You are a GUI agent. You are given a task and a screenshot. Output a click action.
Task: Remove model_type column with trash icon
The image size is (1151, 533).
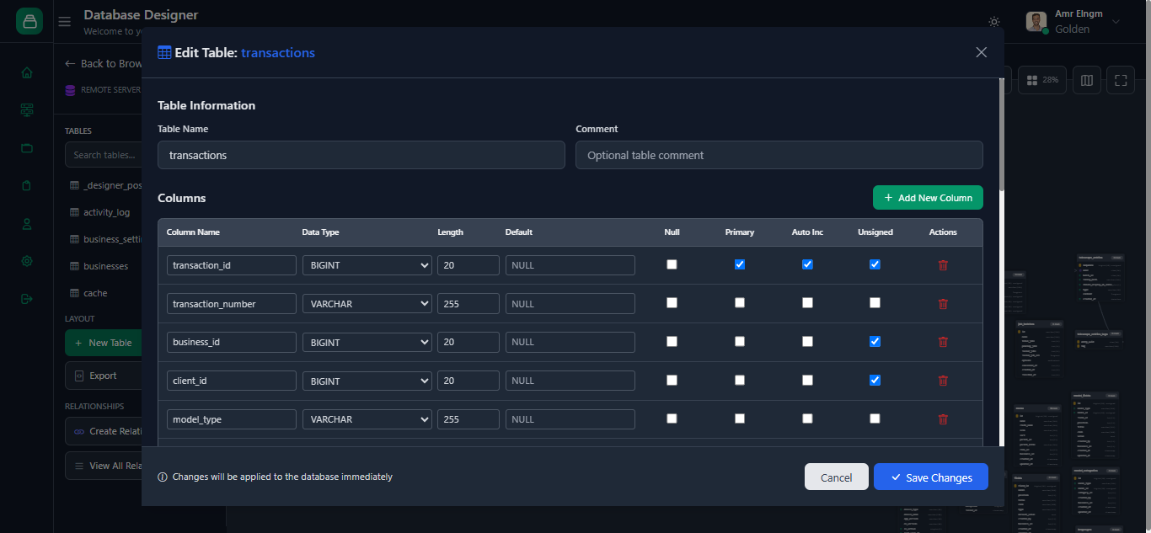pos(942,420)
